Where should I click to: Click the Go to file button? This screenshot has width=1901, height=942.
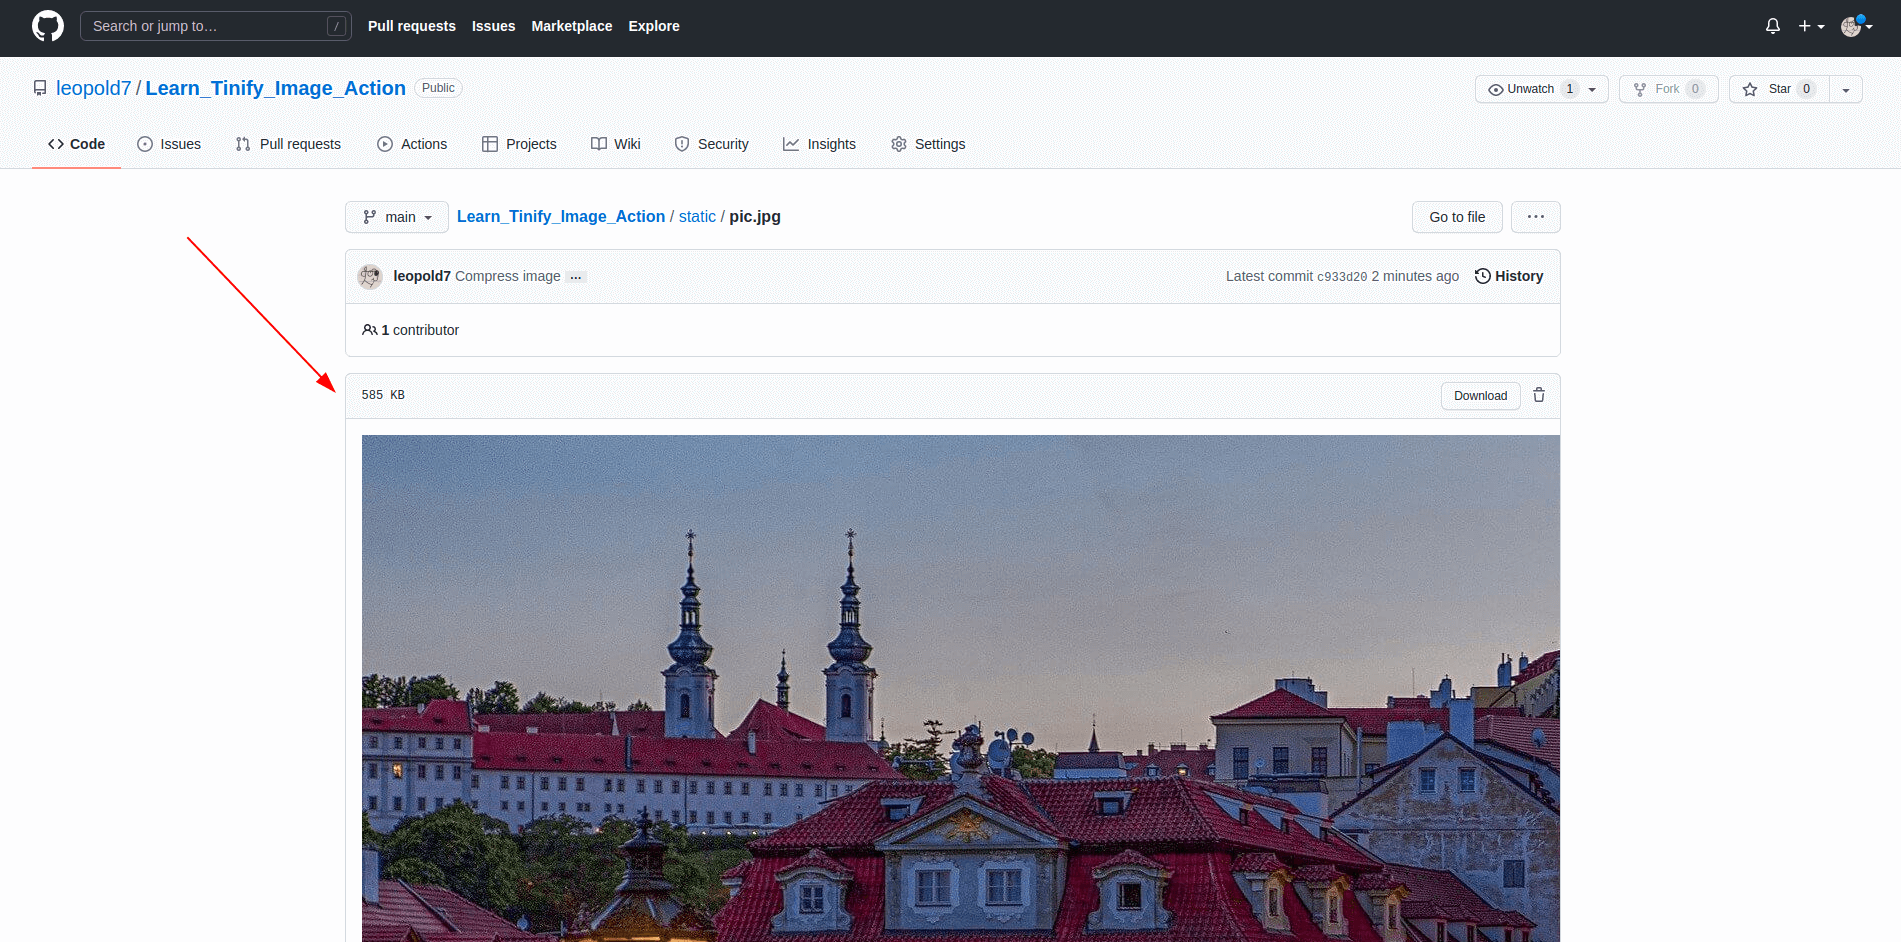tap(1456, 217)
